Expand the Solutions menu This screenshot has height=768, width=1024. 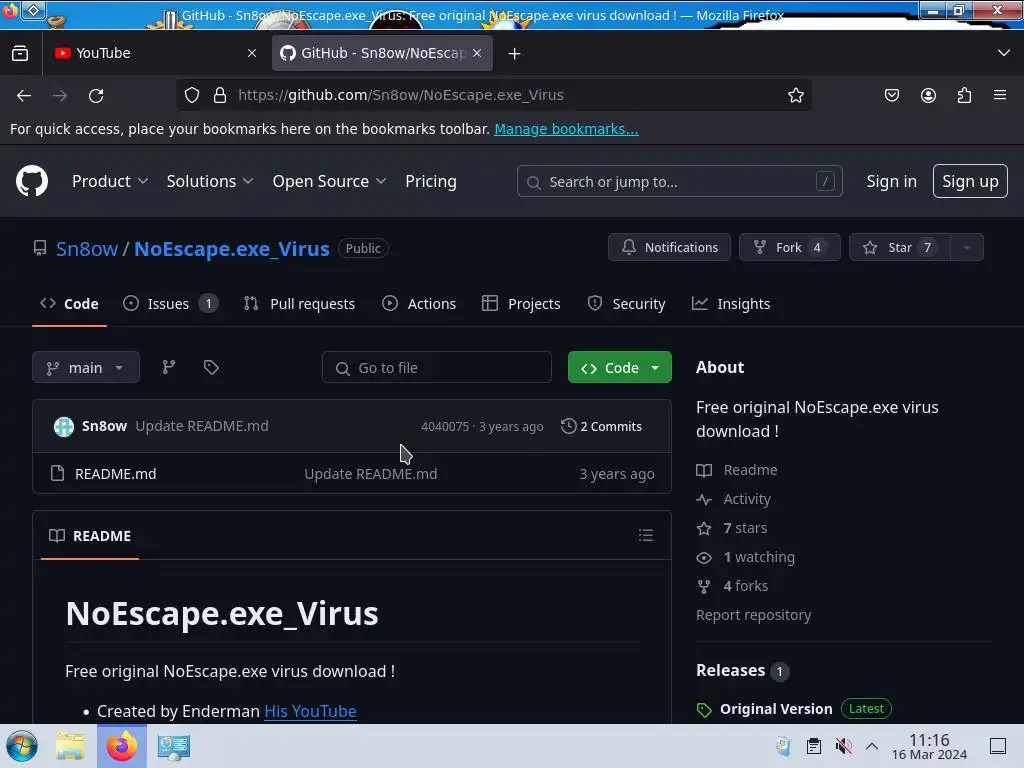point(210,182)
